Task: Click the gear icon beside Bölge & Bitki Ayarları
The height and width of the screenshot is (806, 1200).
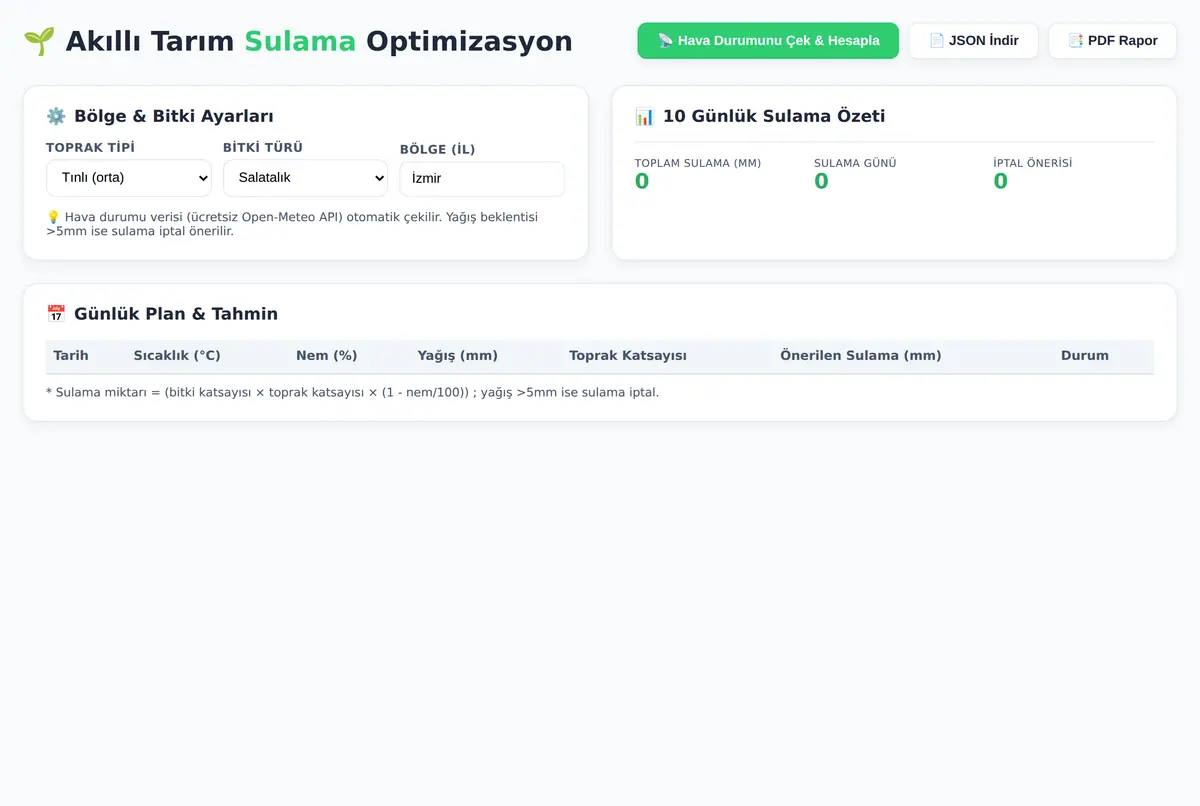Action: point(56,116)
